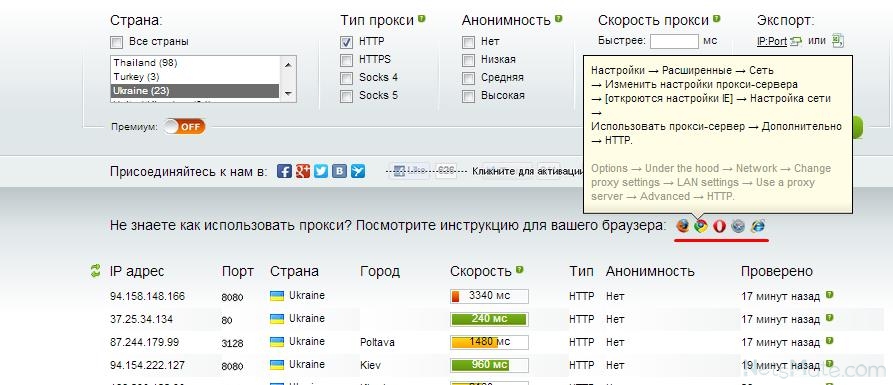Click the 960 мс speed bar

click(x=489, y=364)
